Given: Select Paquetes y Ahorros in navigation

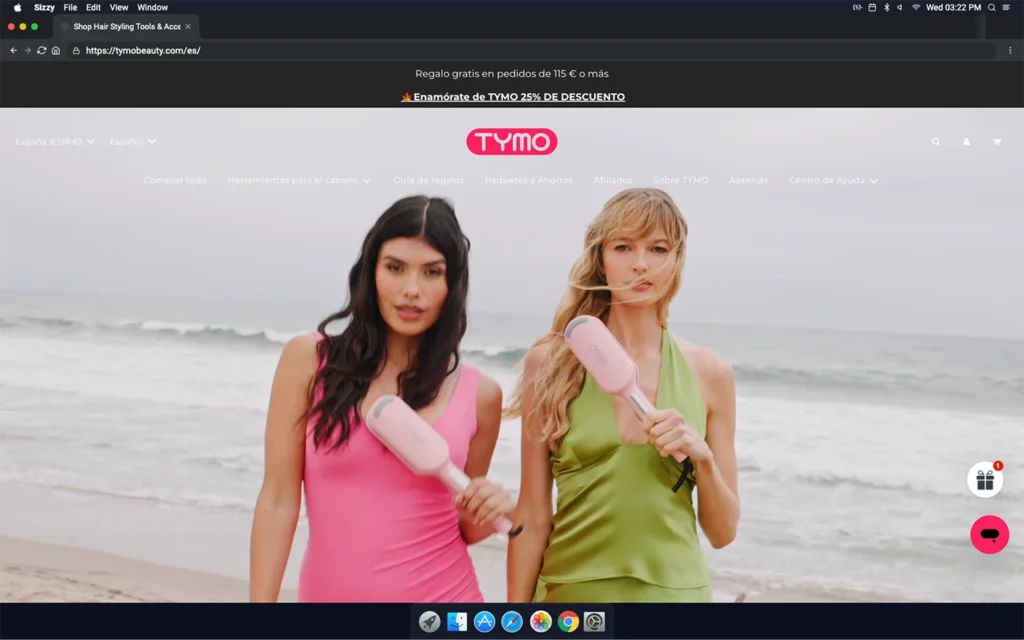Looking at the screenshot, I should 529,181.
